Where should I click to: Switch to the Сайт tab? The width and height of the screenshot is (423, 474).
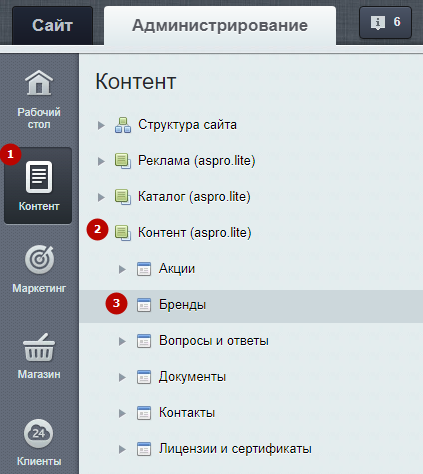(x=52, y=25)
